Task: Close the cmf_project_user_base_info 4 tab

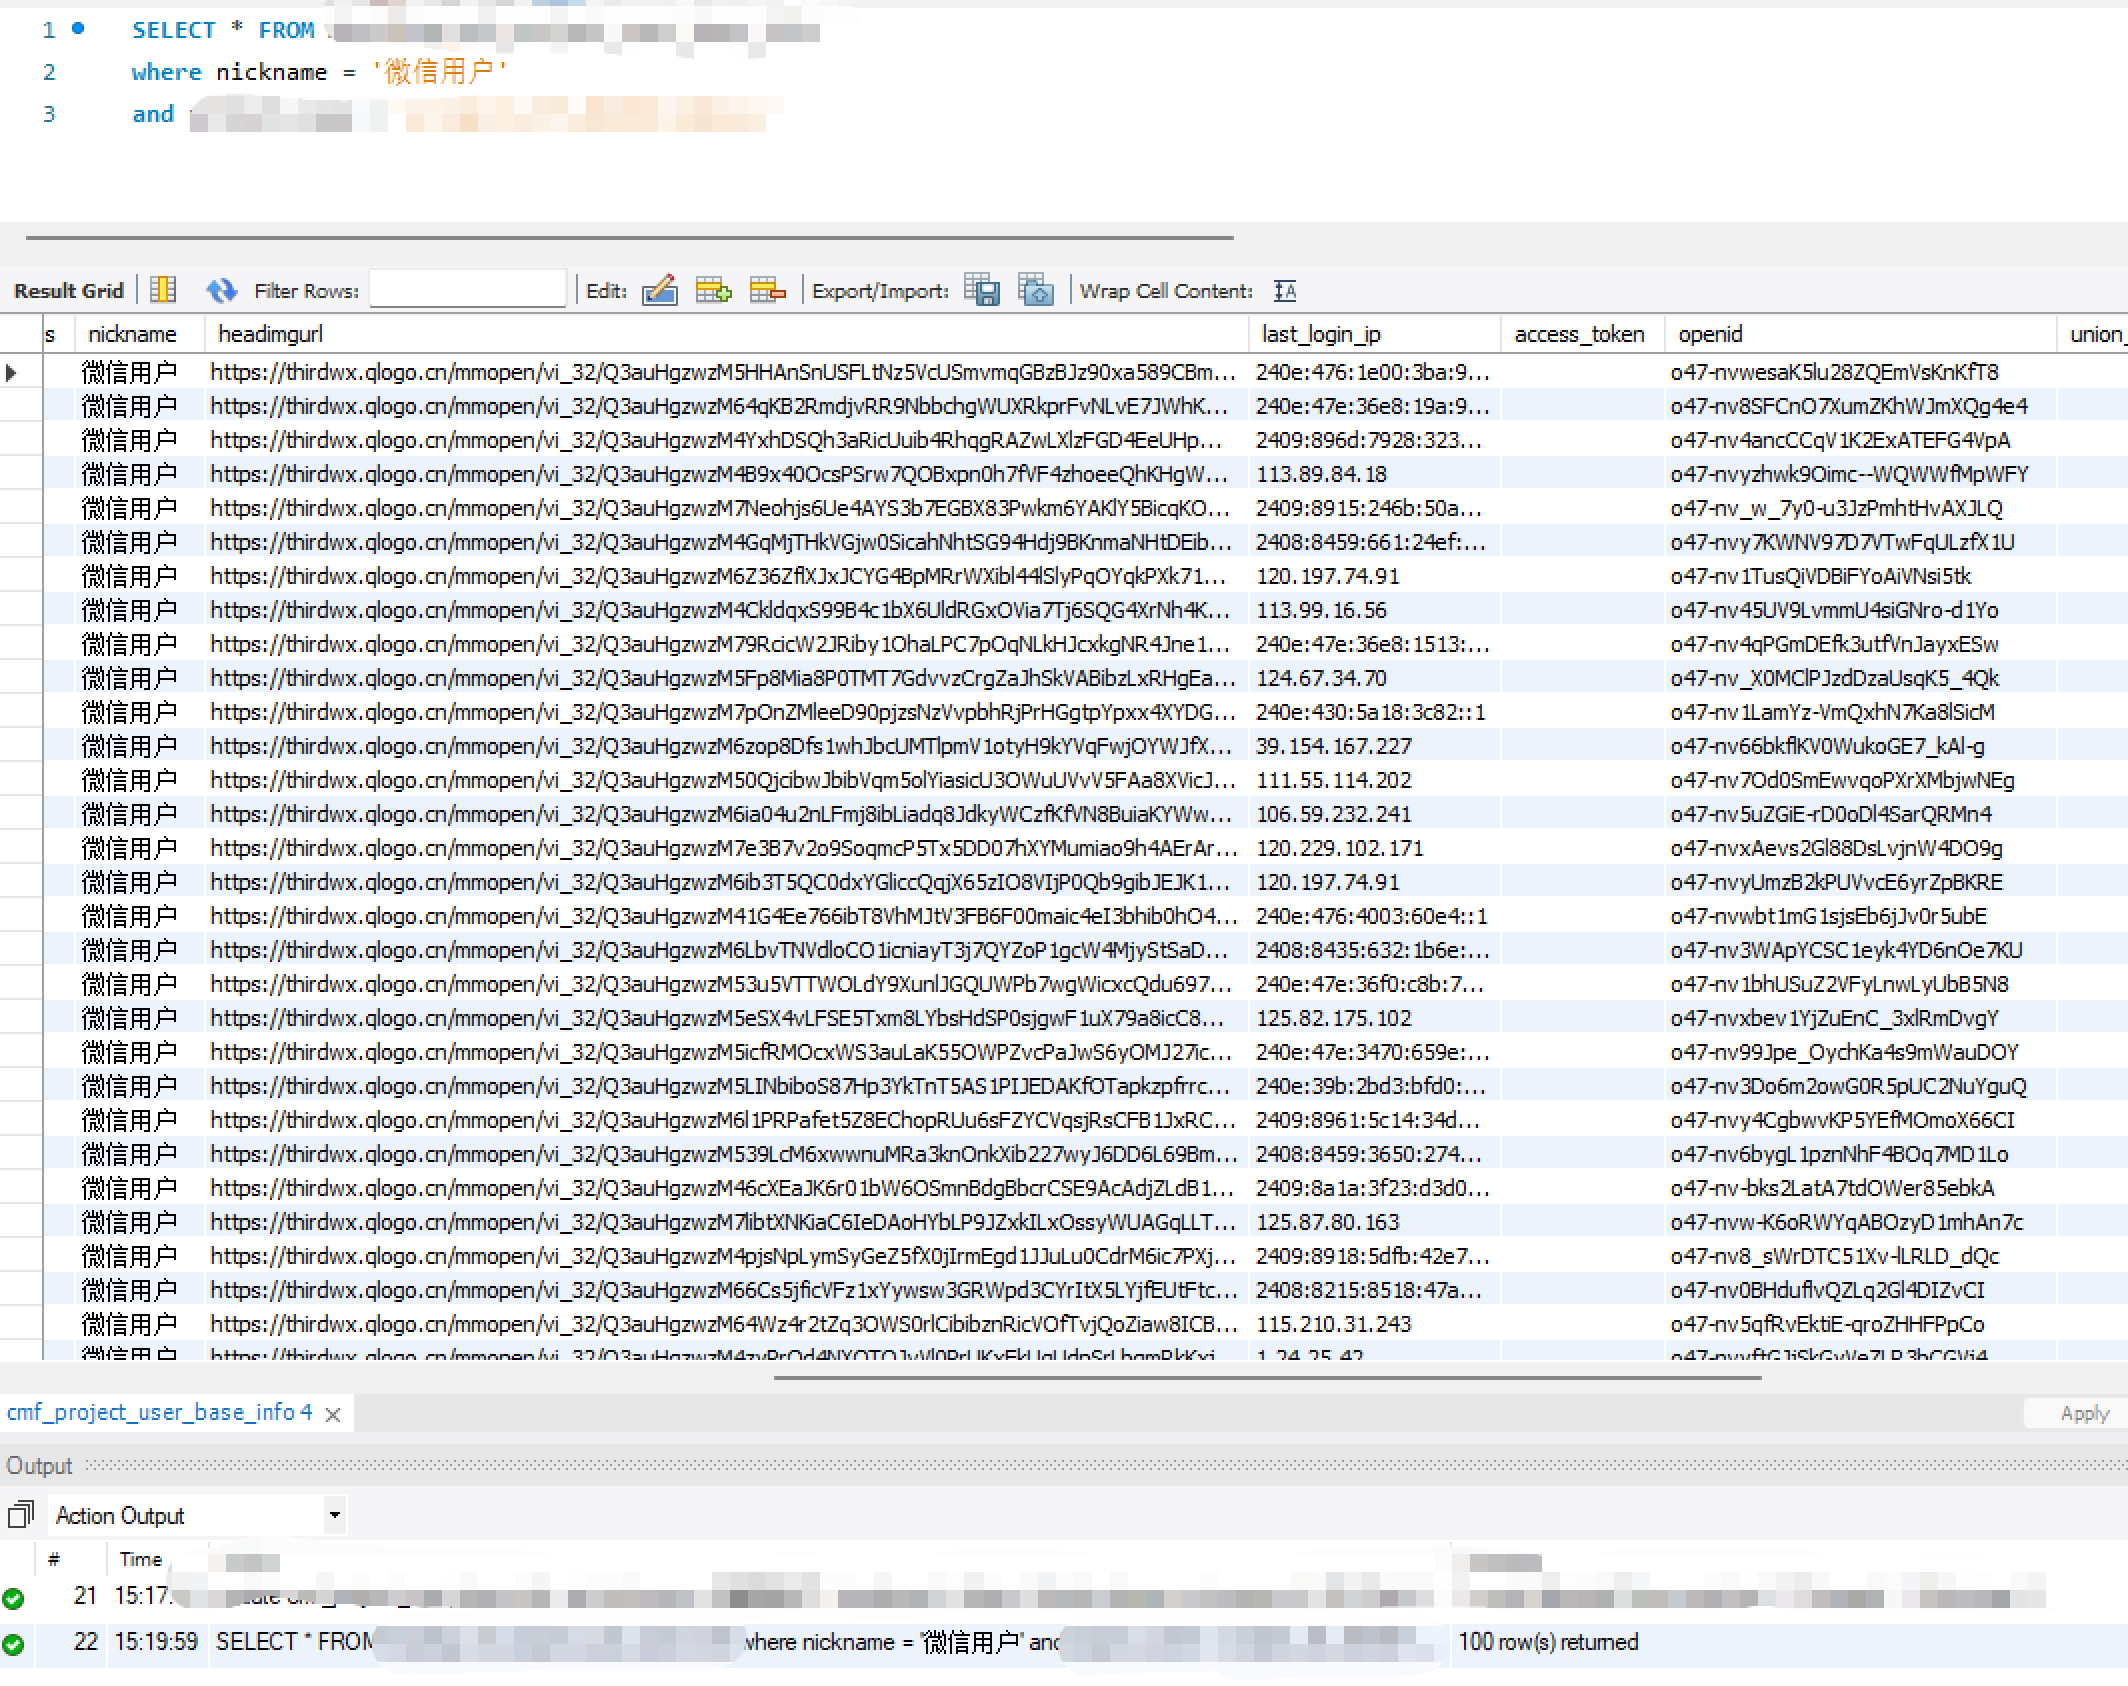Action: 334,1414
